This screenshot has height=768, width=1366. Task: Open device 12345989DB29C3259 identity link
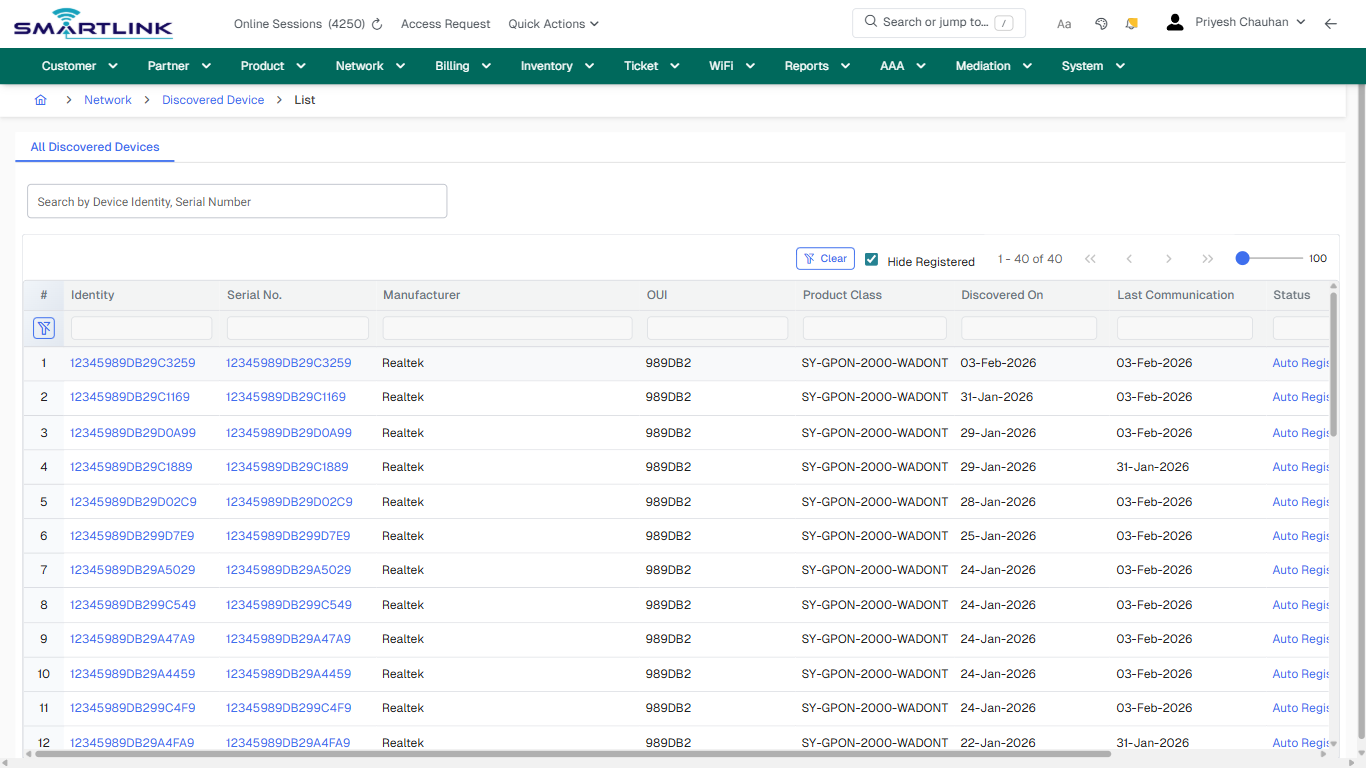[131, 362]
